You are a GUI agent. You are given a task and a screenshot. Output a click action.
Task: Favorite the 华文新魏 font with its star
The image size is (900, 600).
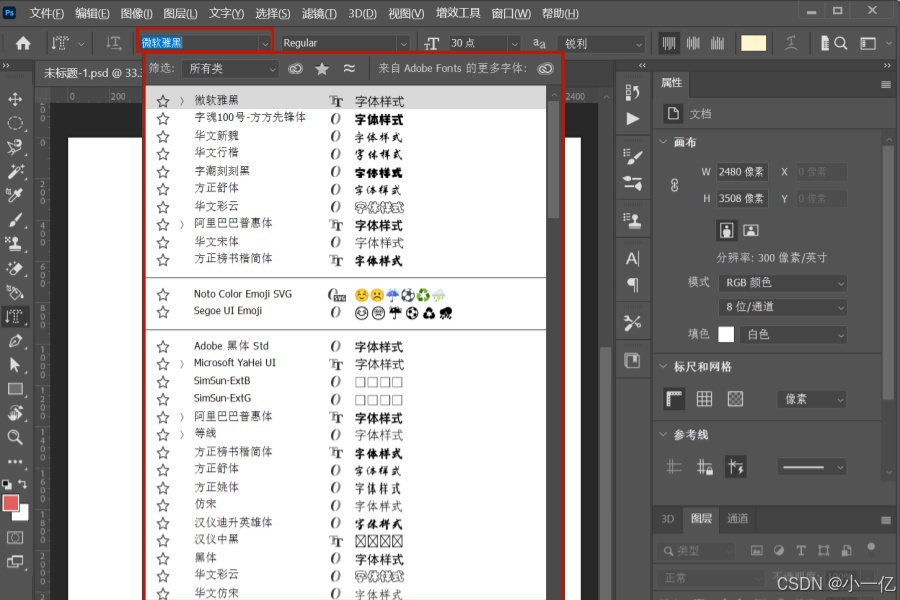coord(163,136)
